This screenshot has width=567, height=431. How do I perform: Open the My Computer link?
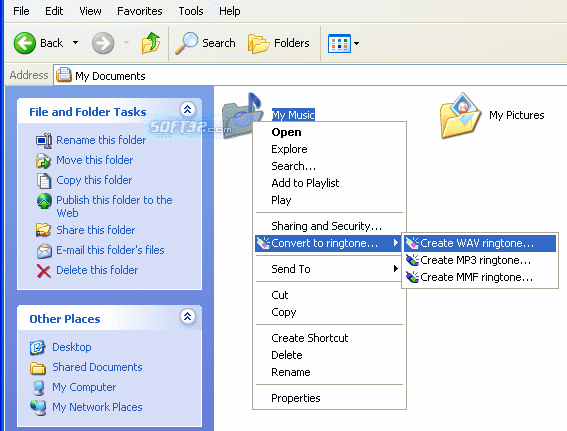click(x=84, y=387)
